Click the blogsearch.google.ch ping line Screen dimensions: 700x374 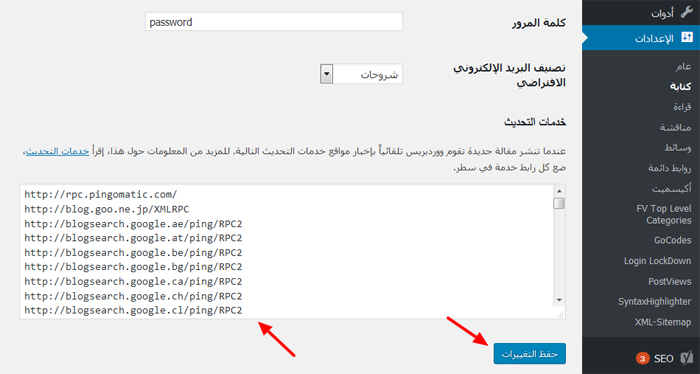tap(133, 296)
